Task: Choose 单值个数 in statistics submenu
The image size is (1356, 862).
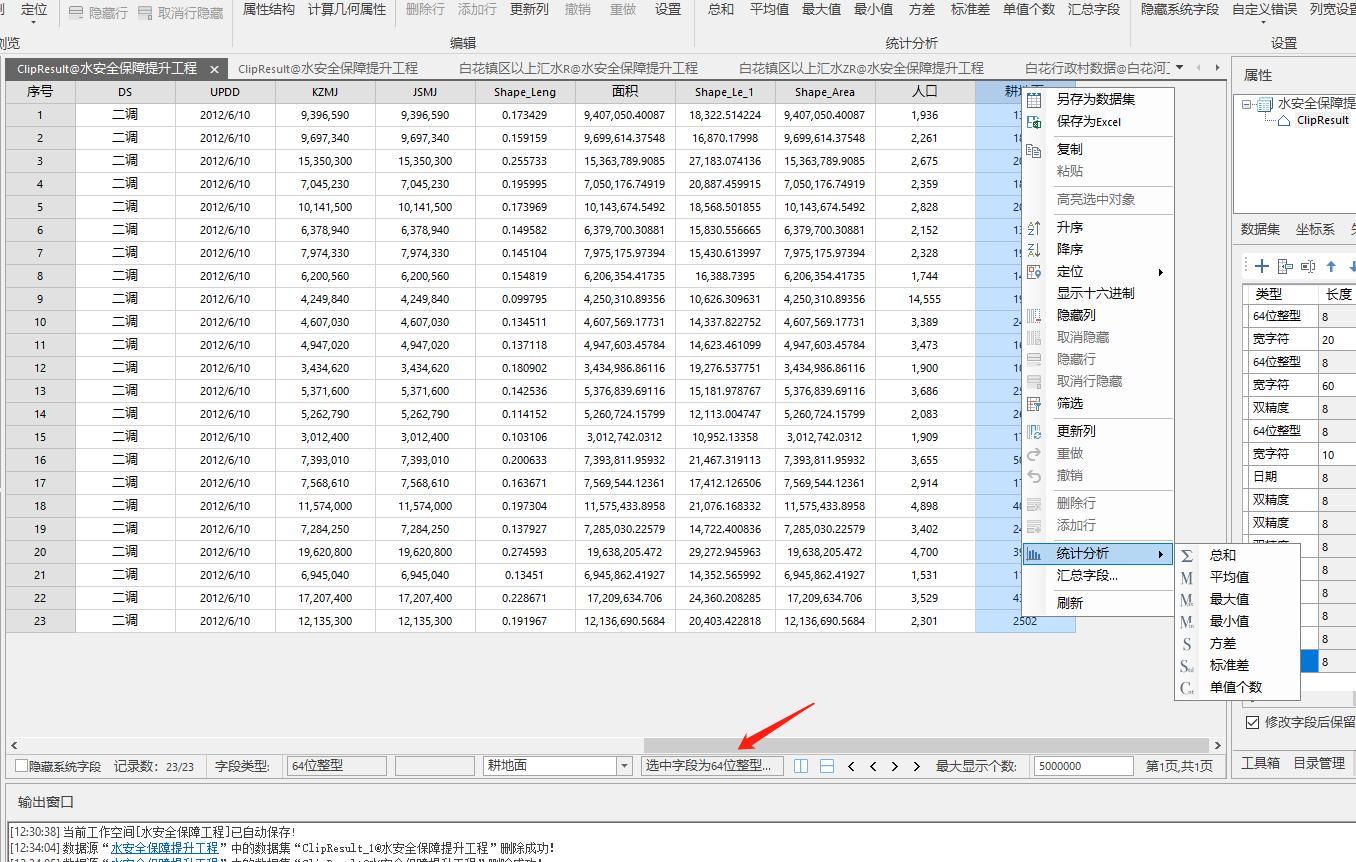Action: 1236,687
